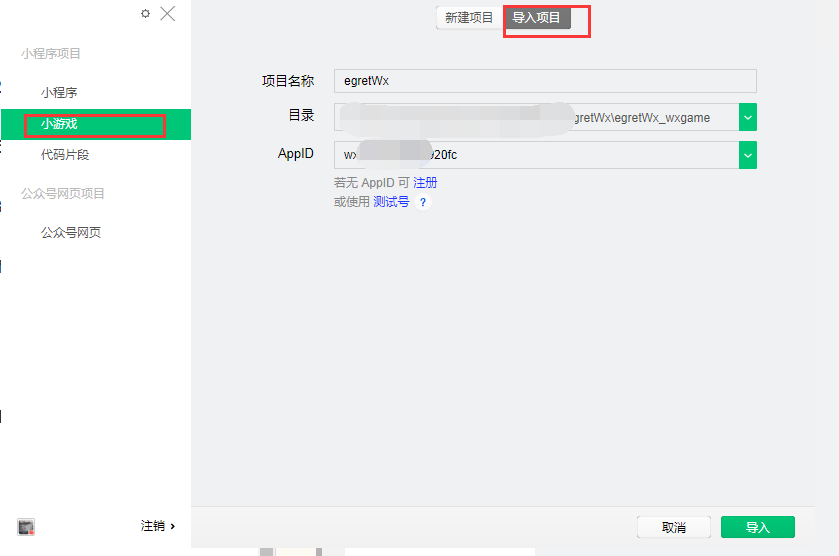Click the 注册 link
The width and height of the screenshot is (839, 556).
[x=425, y=183]
